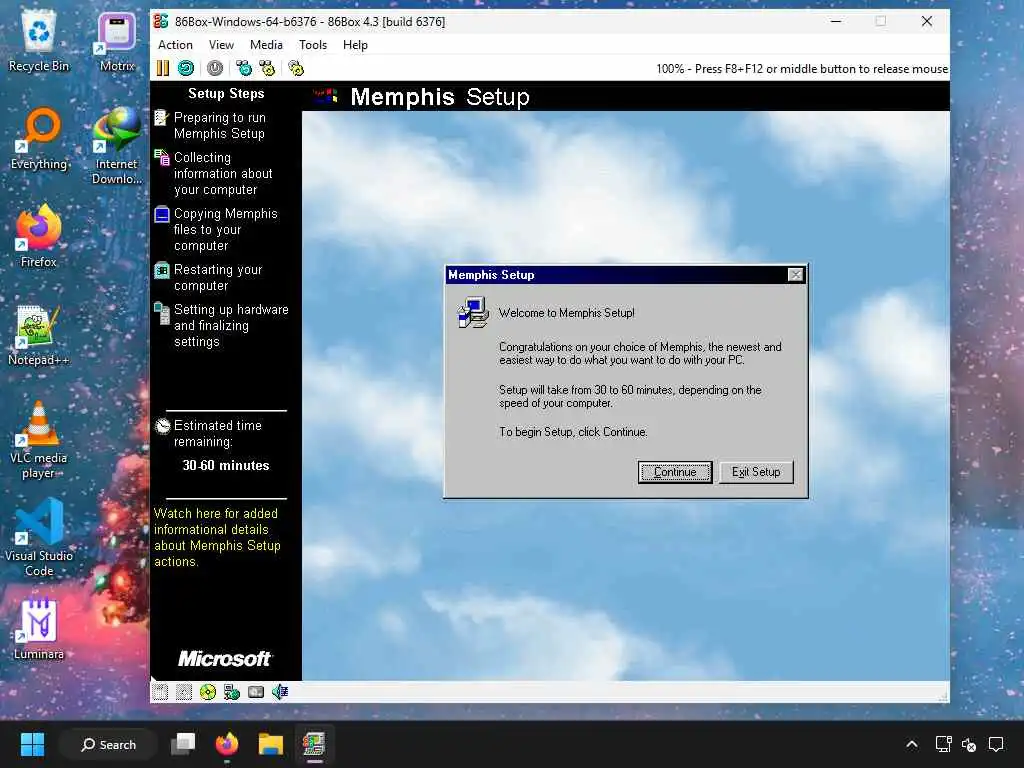Minimize the 86Box window
This screenshot has height=768, width=1024.
click(x=836, y=22)
